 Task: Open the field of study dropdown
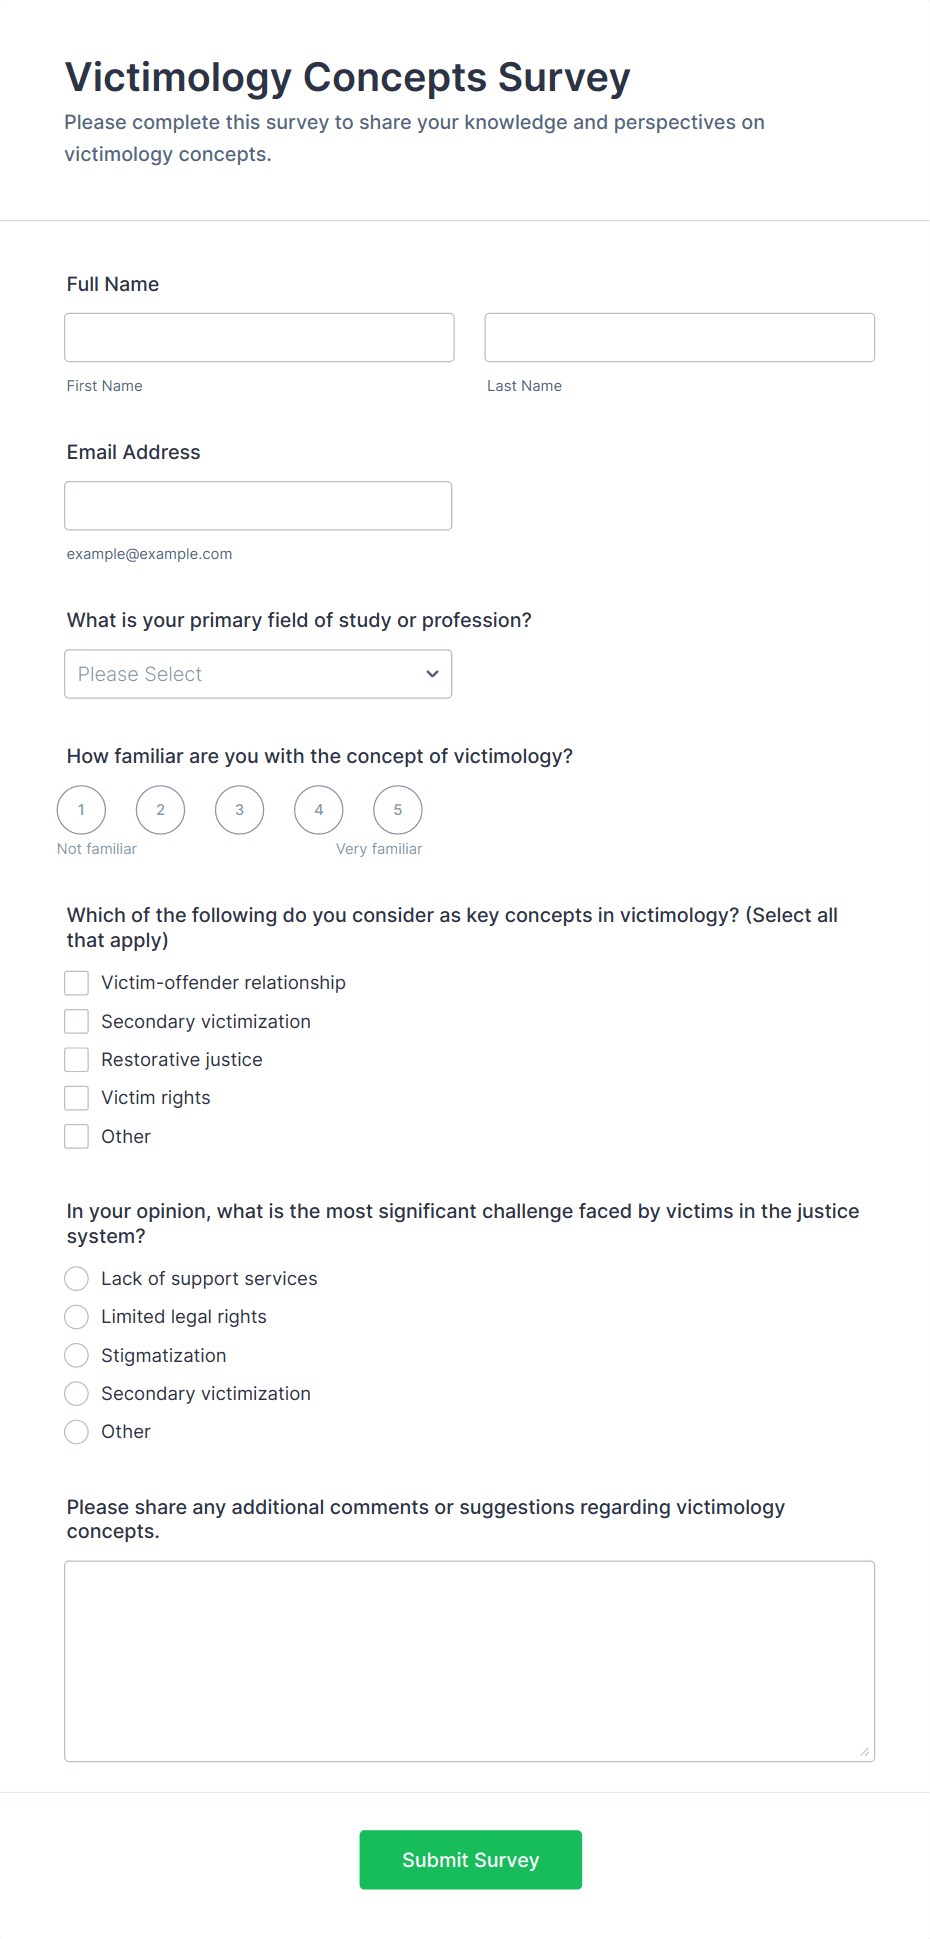point(257,674)
